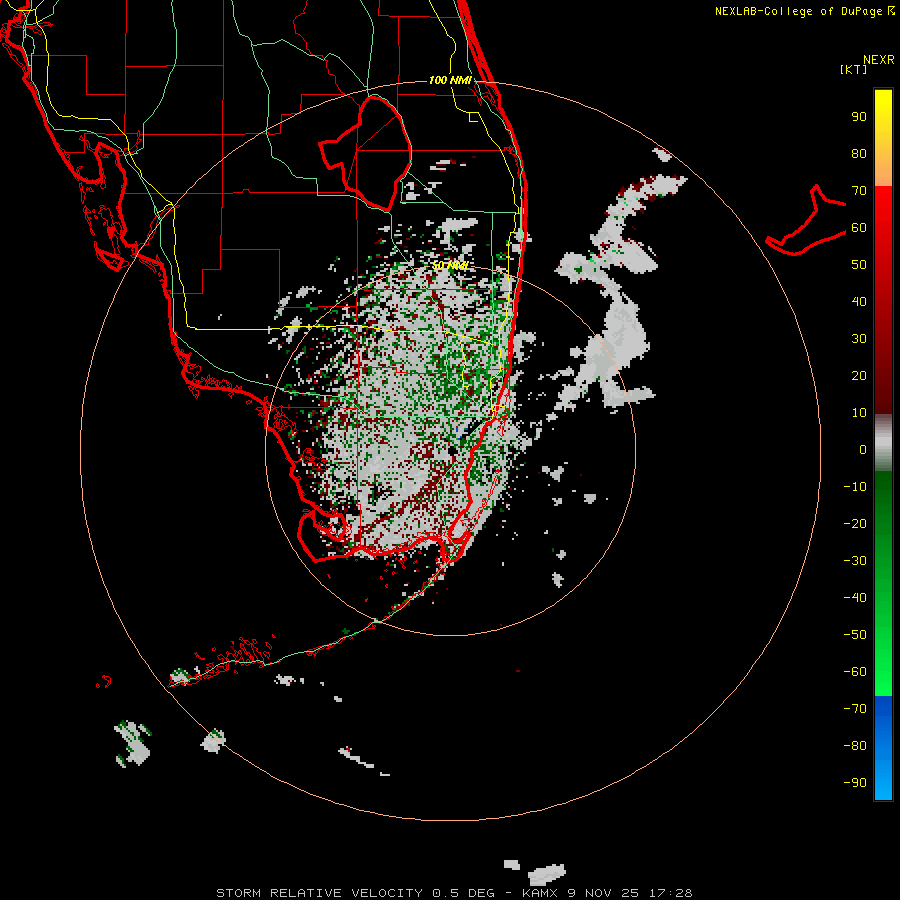Click the 10 value on velocity scale

pos(859,413)
